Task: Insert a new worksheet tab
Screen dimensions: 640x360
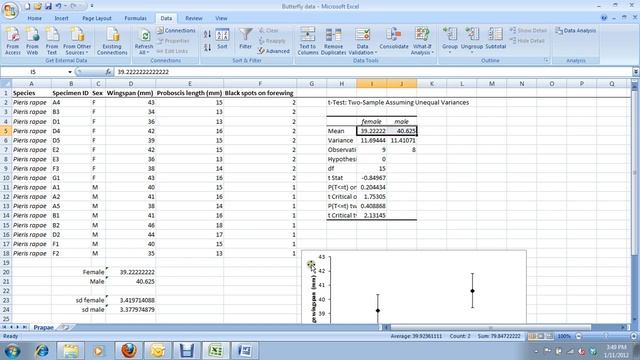Action: (x=64, y=327)
